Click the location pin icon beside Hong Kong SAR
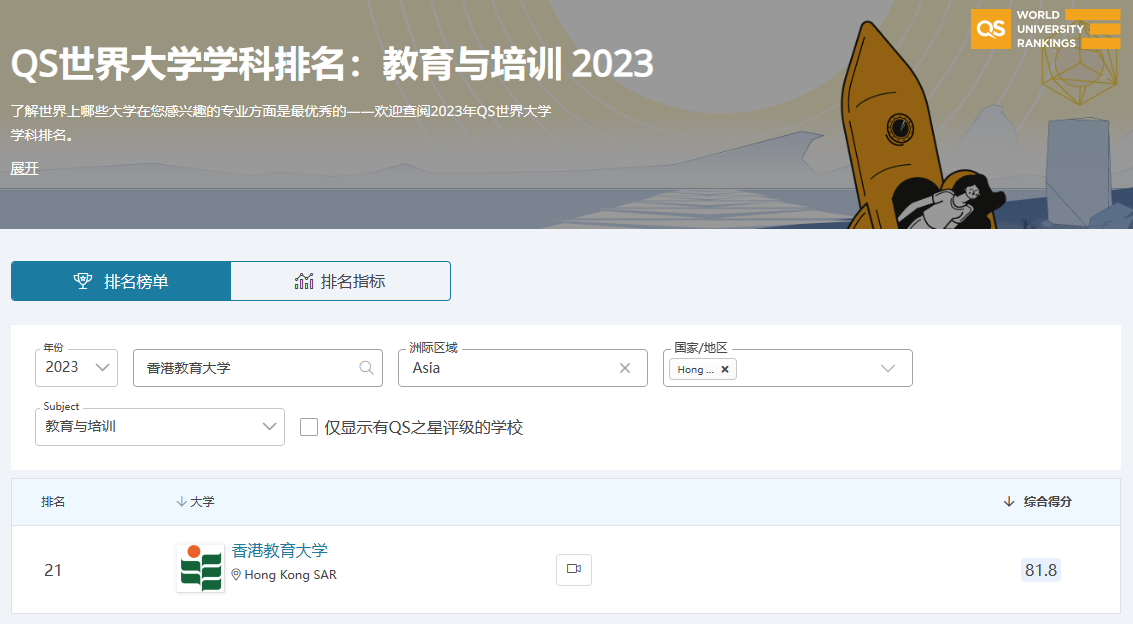The image size is (1133, 624). click(x=236, y=575)
